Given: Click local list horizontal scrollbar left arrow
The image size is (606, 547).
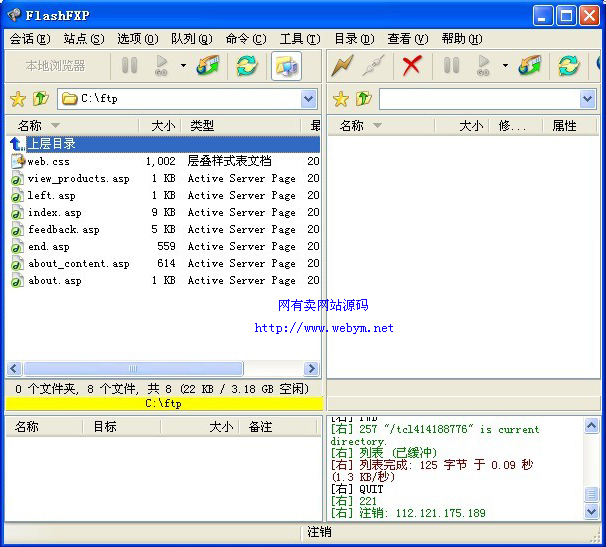Looking at the screenshot, I should [14, 368].
